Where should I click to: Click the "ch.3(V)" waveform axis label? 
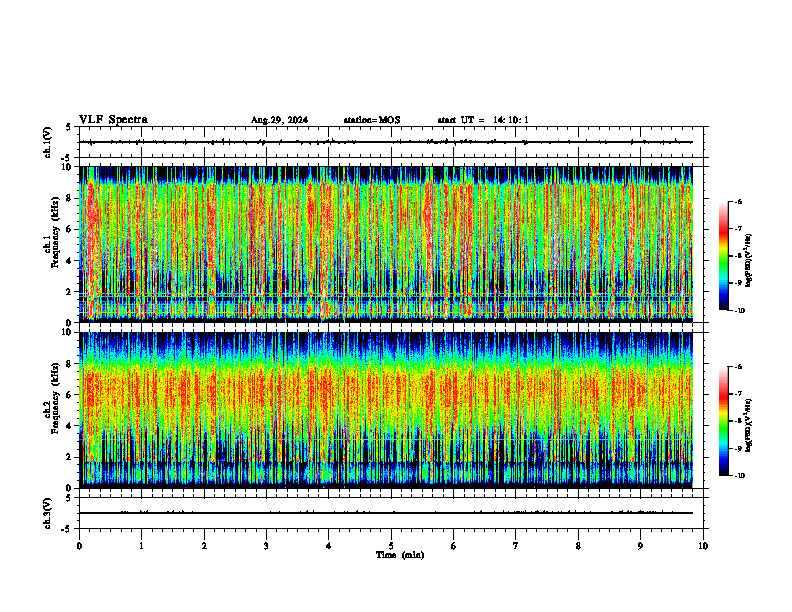pos(47,513)
